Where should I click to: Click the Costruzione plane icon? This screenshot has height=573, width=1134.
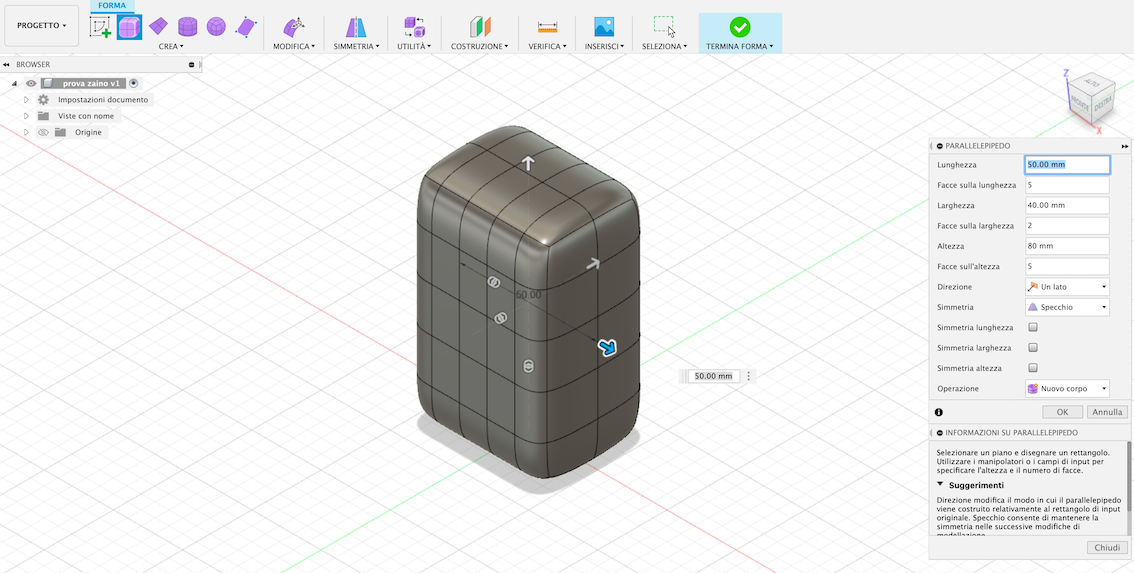click(x=479, y=27)
